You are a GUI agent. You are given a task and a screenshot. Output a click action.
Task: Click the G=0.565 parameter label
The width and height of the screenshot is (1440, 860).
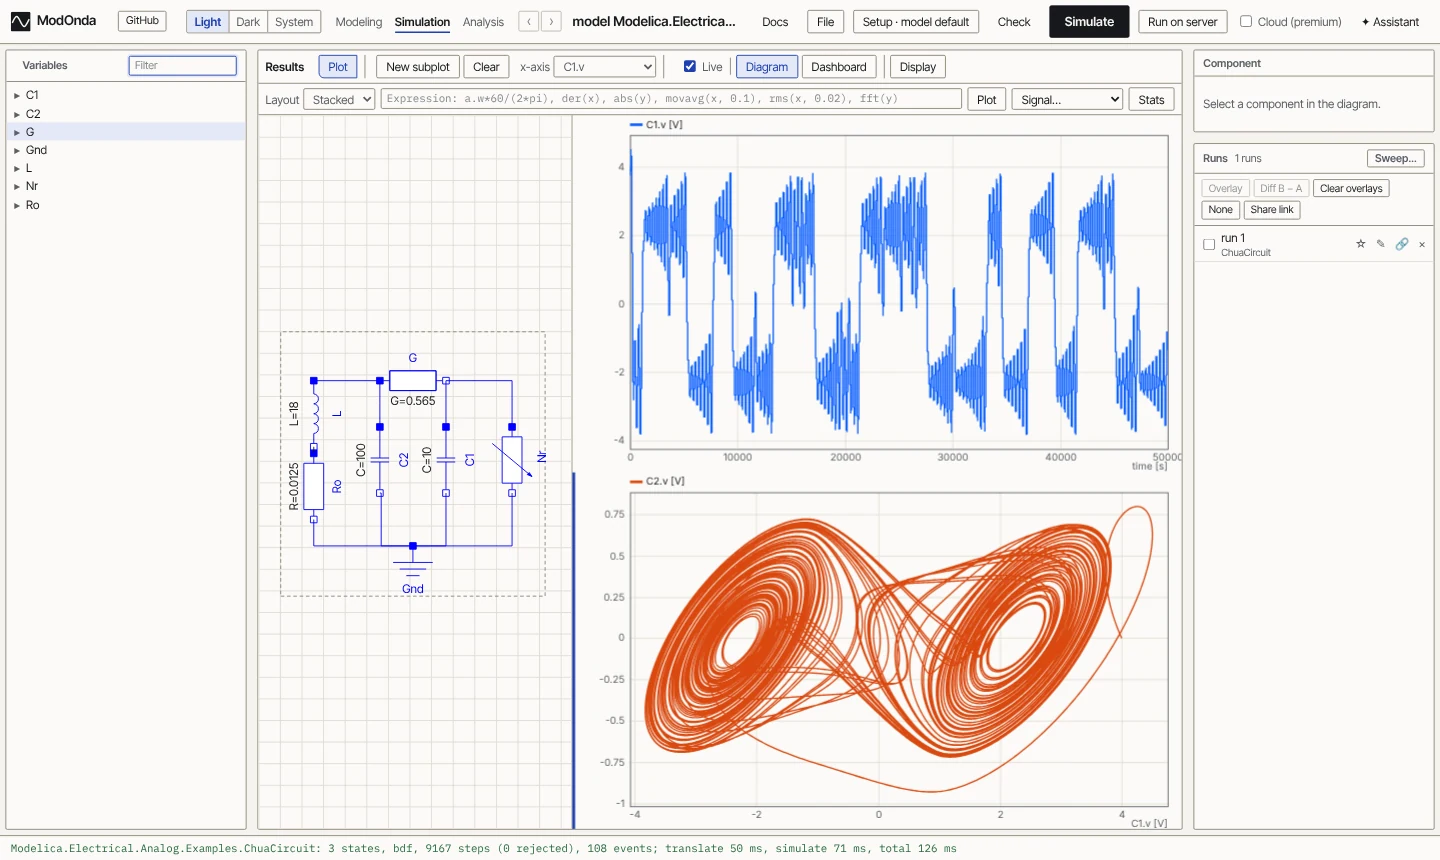point(413,401)
